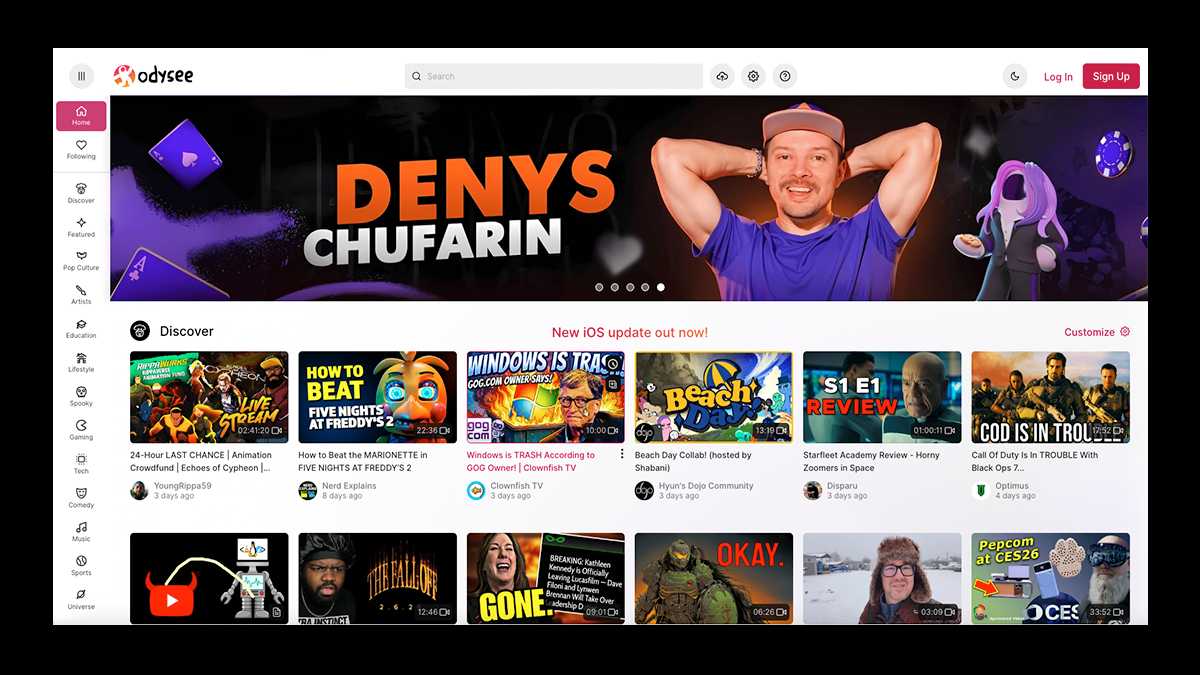Viewport: 1200px width, 675px height.
Task: Collapse the sidebar with the menu button
Action: (81, 76)
